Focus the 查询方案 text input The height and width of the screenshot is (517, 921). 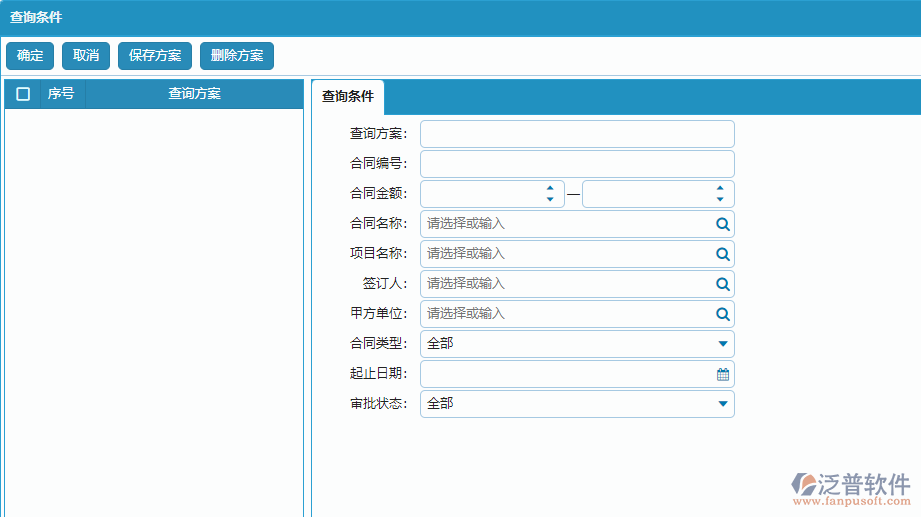(x=577, y=134)
